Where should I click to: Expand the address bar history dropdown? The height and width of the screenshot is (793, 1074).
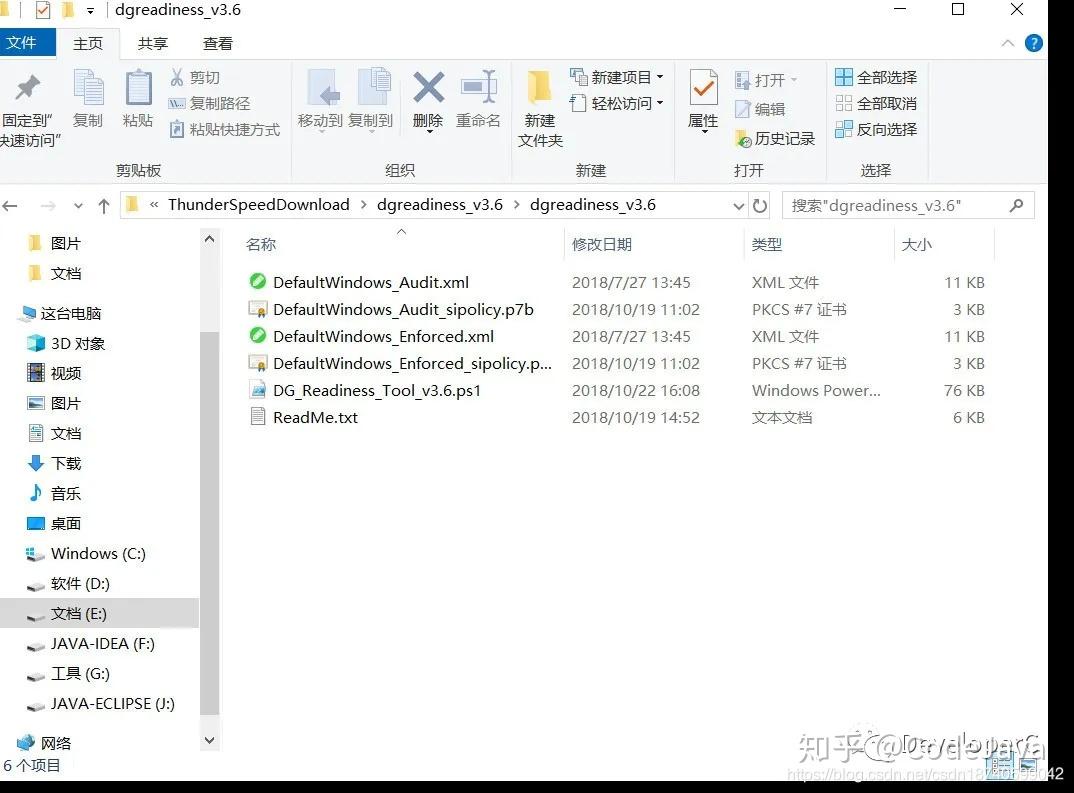(738, 205)
